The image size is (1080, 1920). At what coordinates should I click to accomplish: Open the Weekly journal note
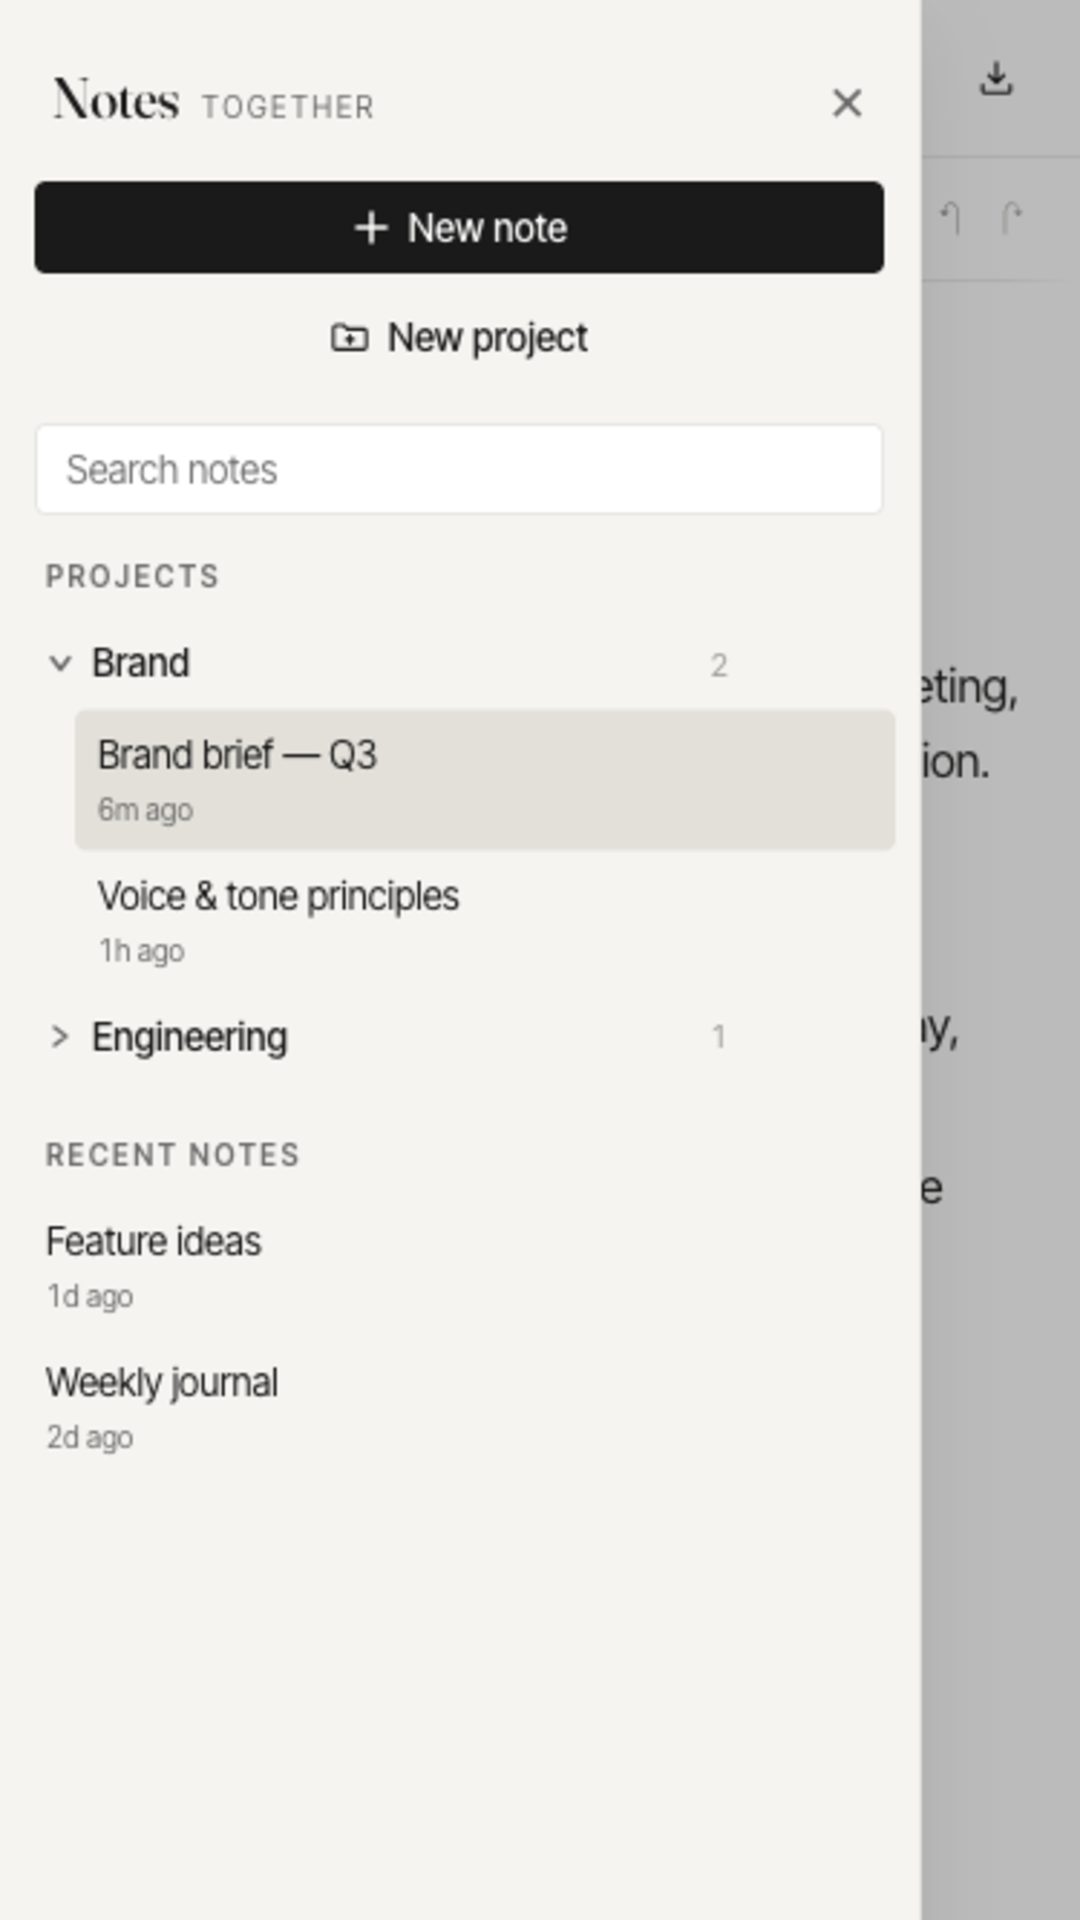pyautogui.click(x=163, y=1382)
